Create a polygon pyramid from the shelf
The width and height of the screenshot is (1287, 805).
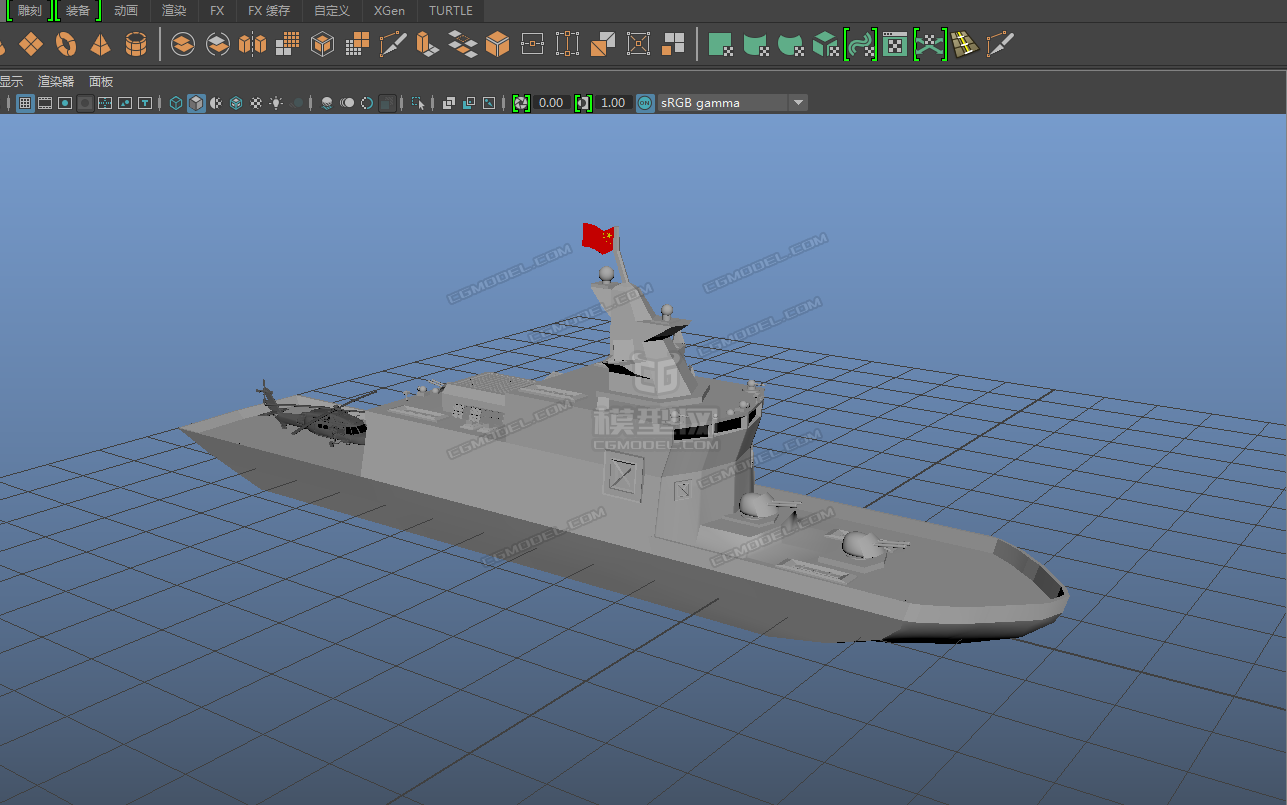coord(100,44)
